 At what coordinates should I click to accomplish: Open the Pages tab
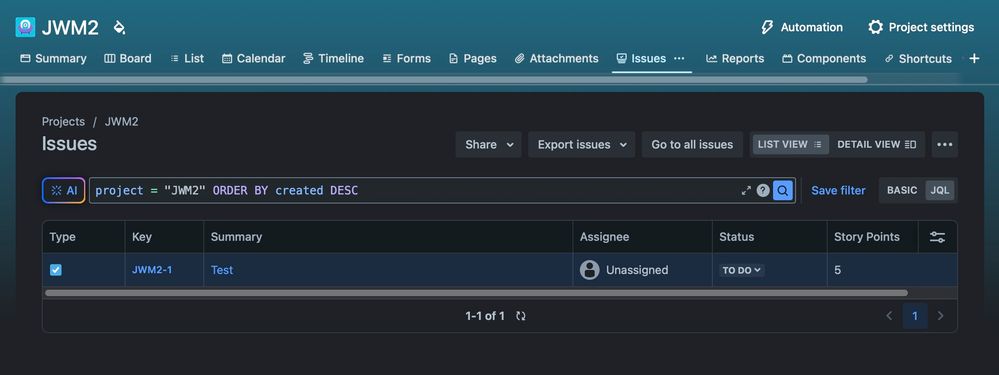[473, 59]
